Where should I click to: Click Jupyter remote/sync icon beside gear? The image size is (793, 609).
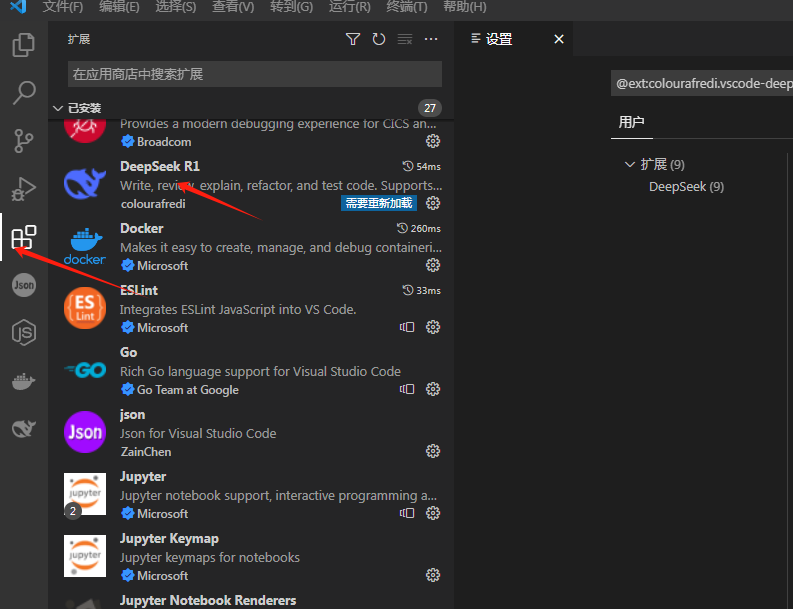[x=407, y=513]
